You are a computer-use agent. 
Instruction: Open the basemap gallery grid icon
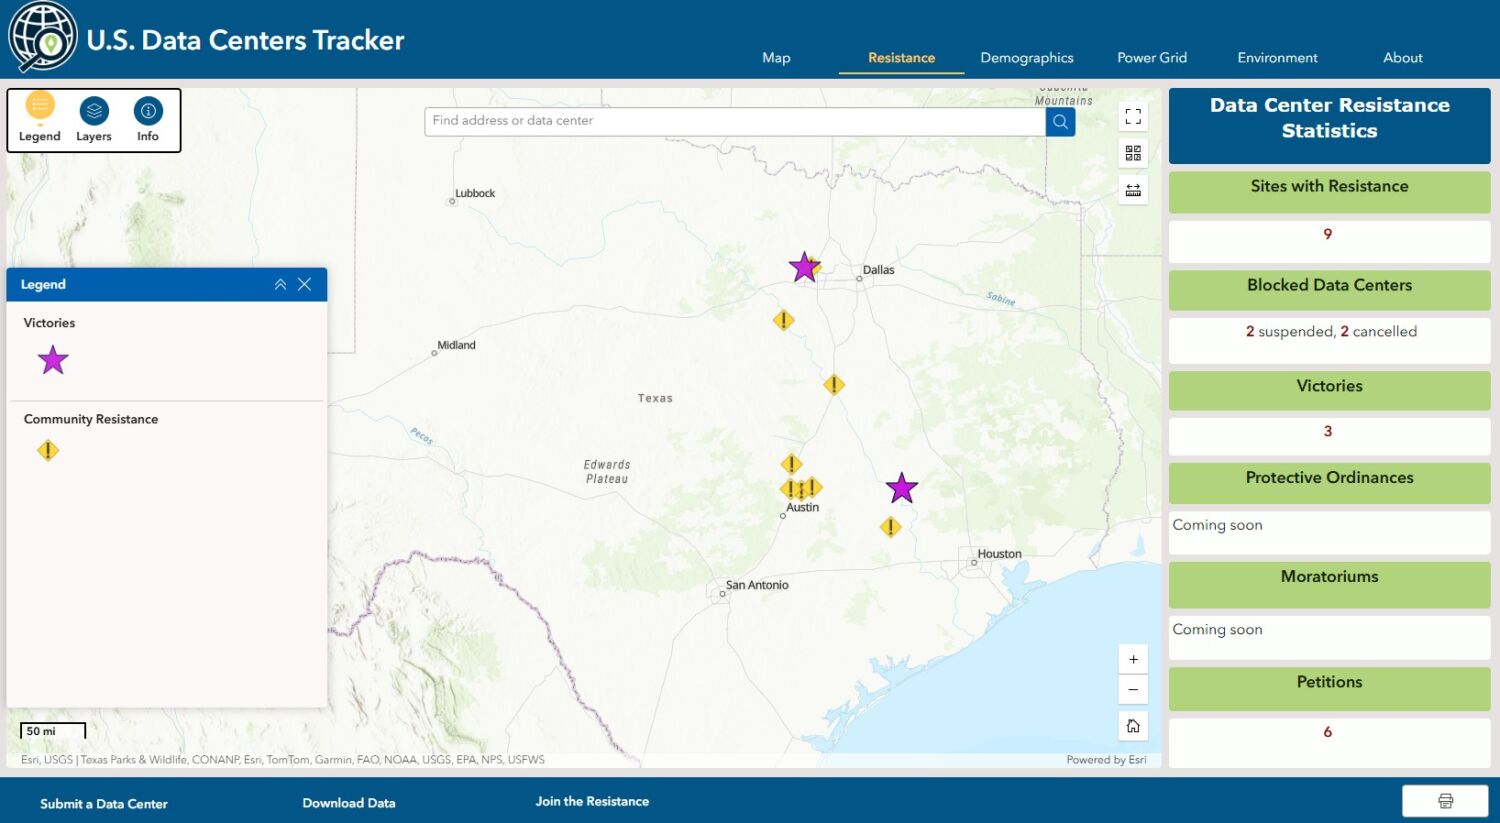pyautogui.click(x=1133, y=153)
